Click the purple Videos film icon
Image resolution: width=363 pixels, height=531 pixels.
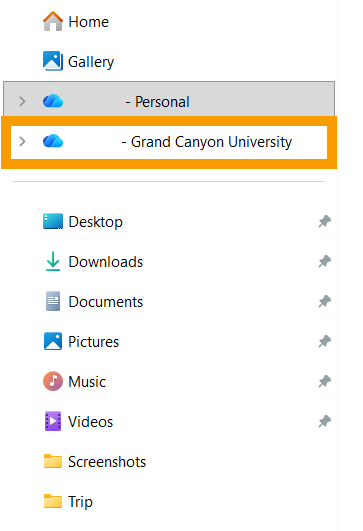tap(53, 421)
